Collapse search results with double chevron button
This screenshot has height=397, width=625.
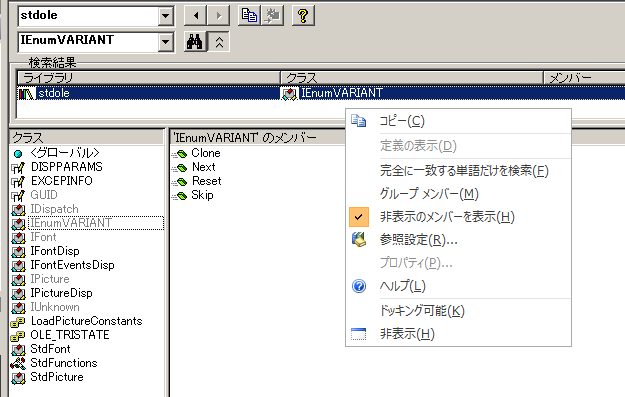pos(219,41)
